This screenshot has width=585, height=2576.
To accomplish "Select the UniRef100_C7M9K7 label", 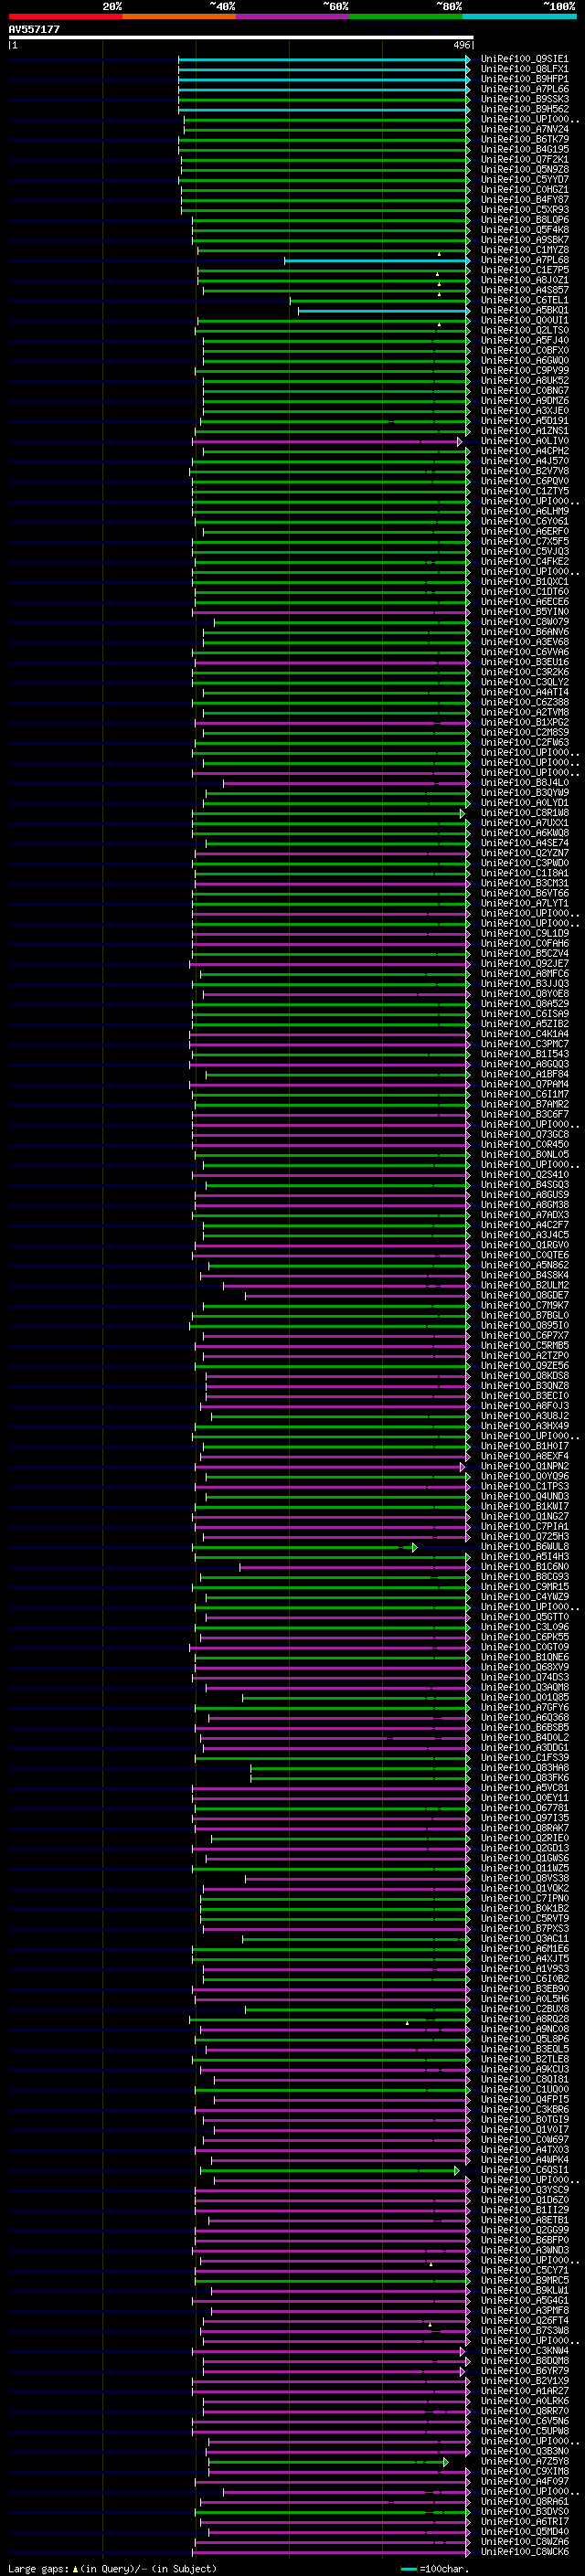I will [524, 1305].
